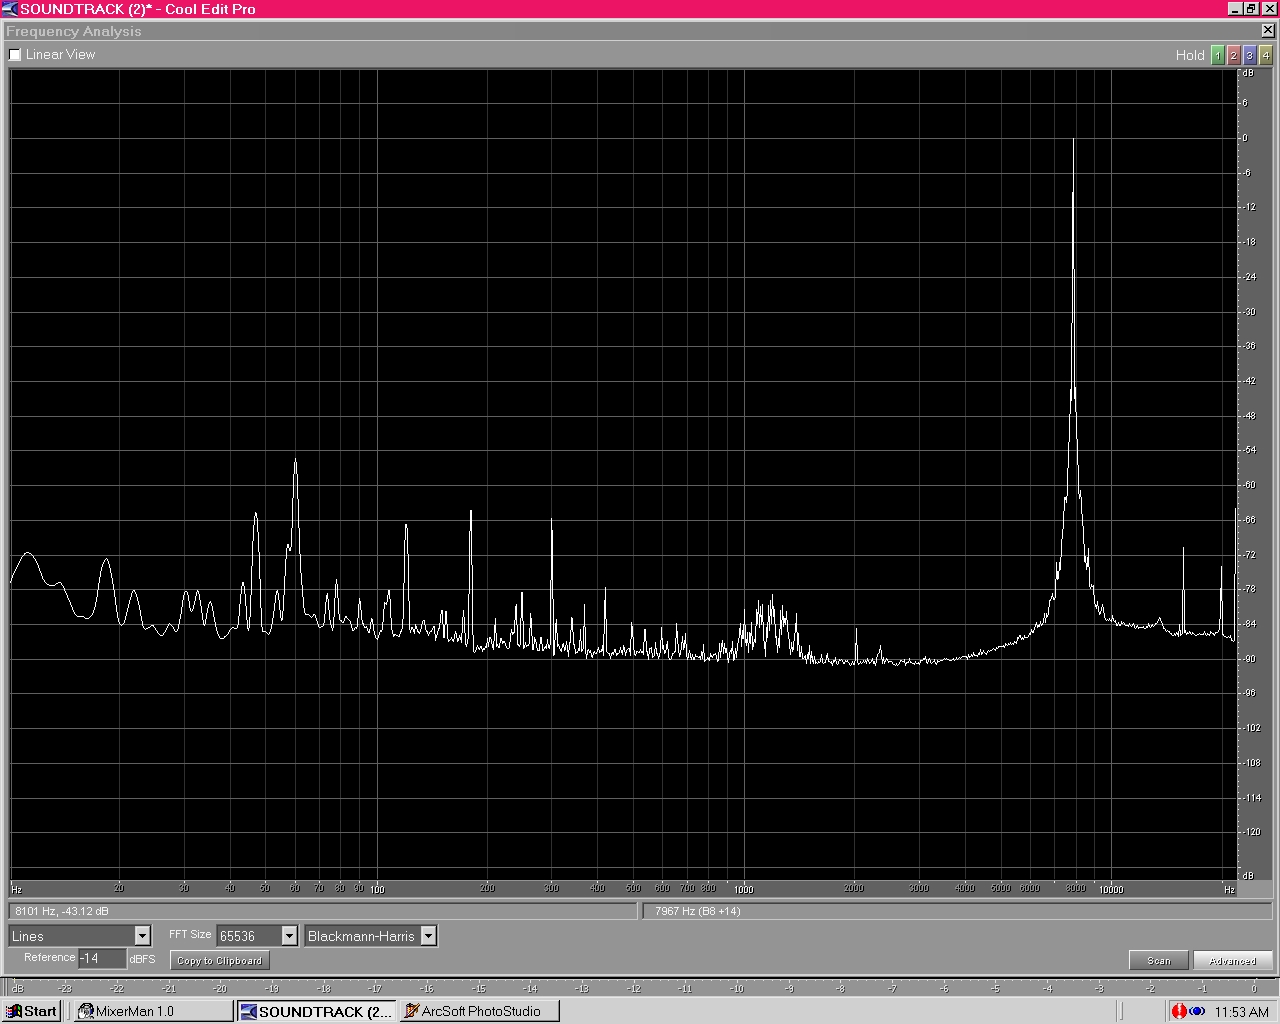Open the Lines display style dropdown

point(142,936)
